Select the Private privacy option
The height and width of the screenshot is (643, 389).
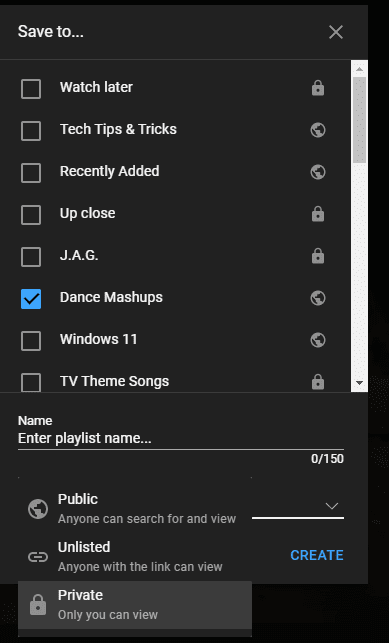[135, 605]
